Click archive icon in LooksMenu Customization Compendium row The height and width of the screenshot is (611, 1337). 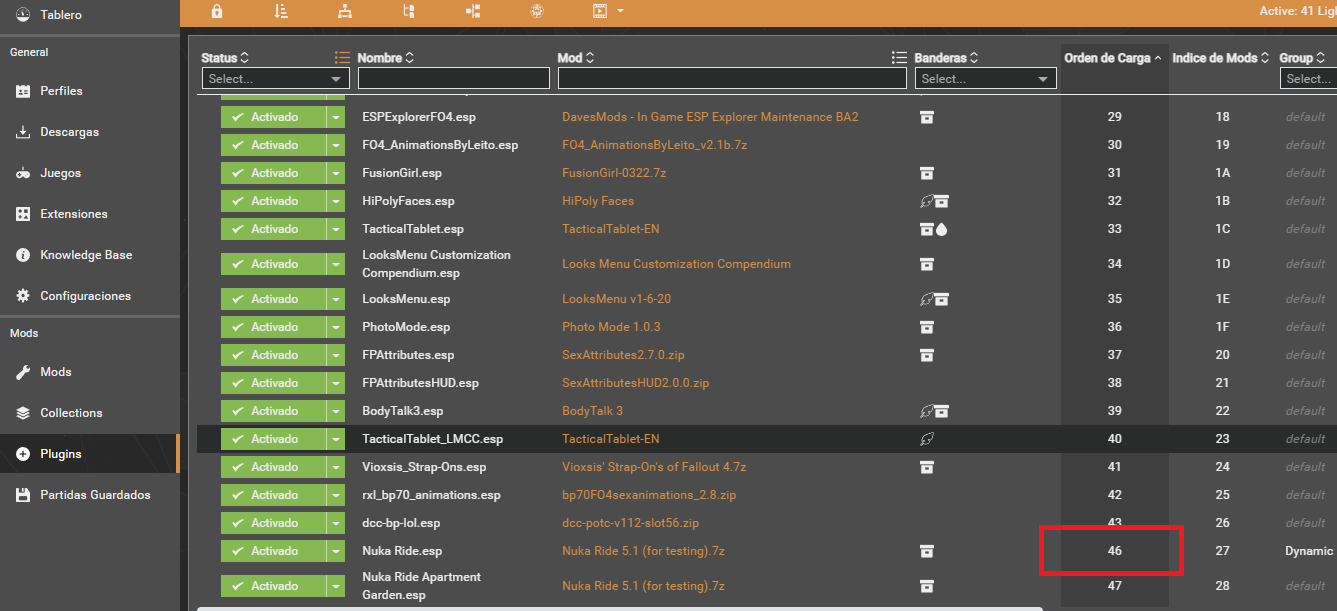pyautogui.click(x=927, y=264)
